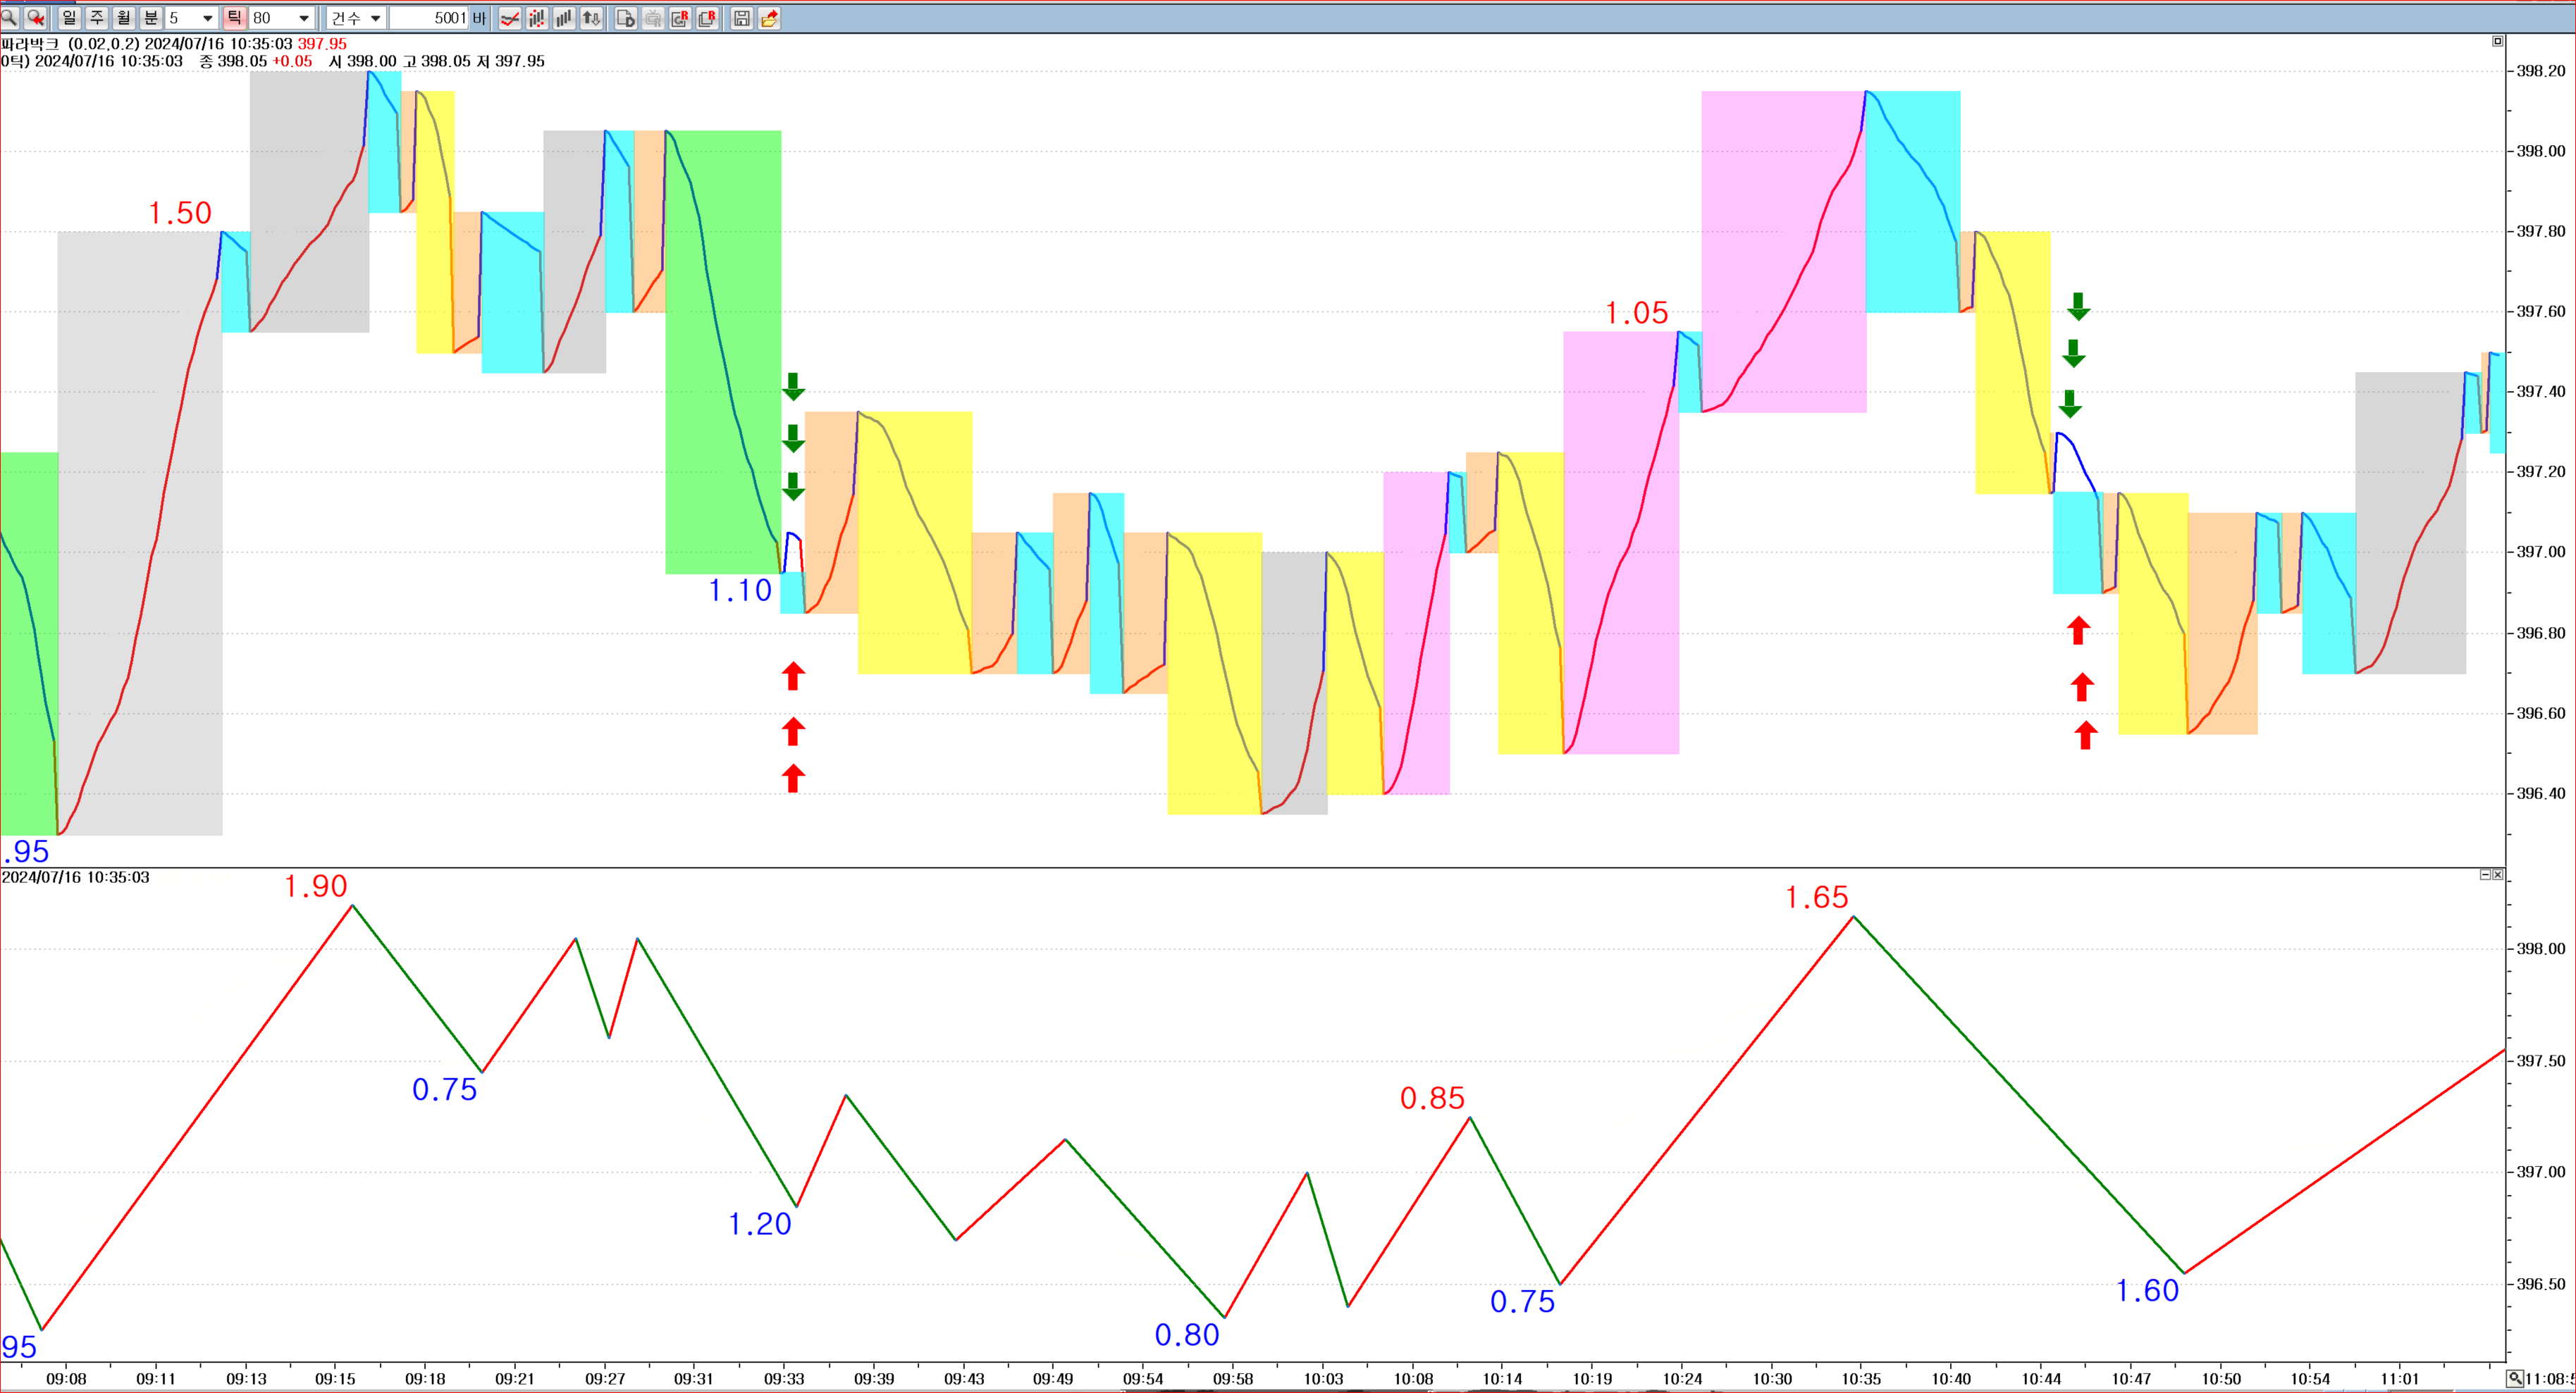The width and height of the screenshot is (2576, 1393).
Task: Open the tick interval dropdown showing 80
Action: (304, 18)
